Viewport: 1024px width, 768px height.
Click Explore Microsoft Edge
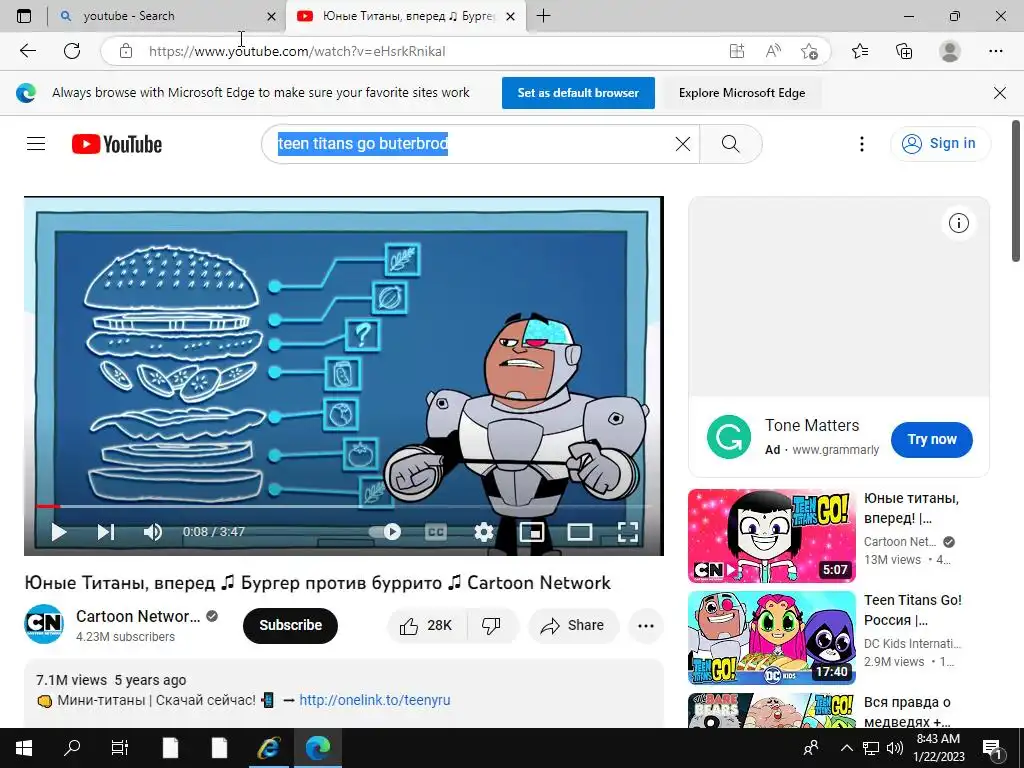[x=742, y=93]
